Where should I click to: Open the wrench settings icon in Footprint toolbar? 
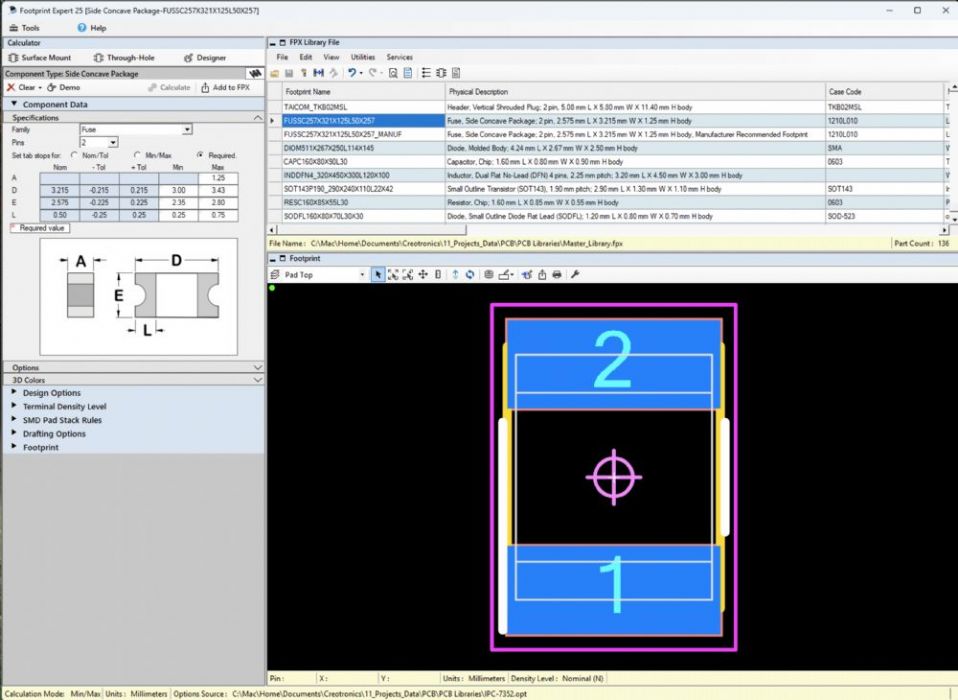point(575,275)
